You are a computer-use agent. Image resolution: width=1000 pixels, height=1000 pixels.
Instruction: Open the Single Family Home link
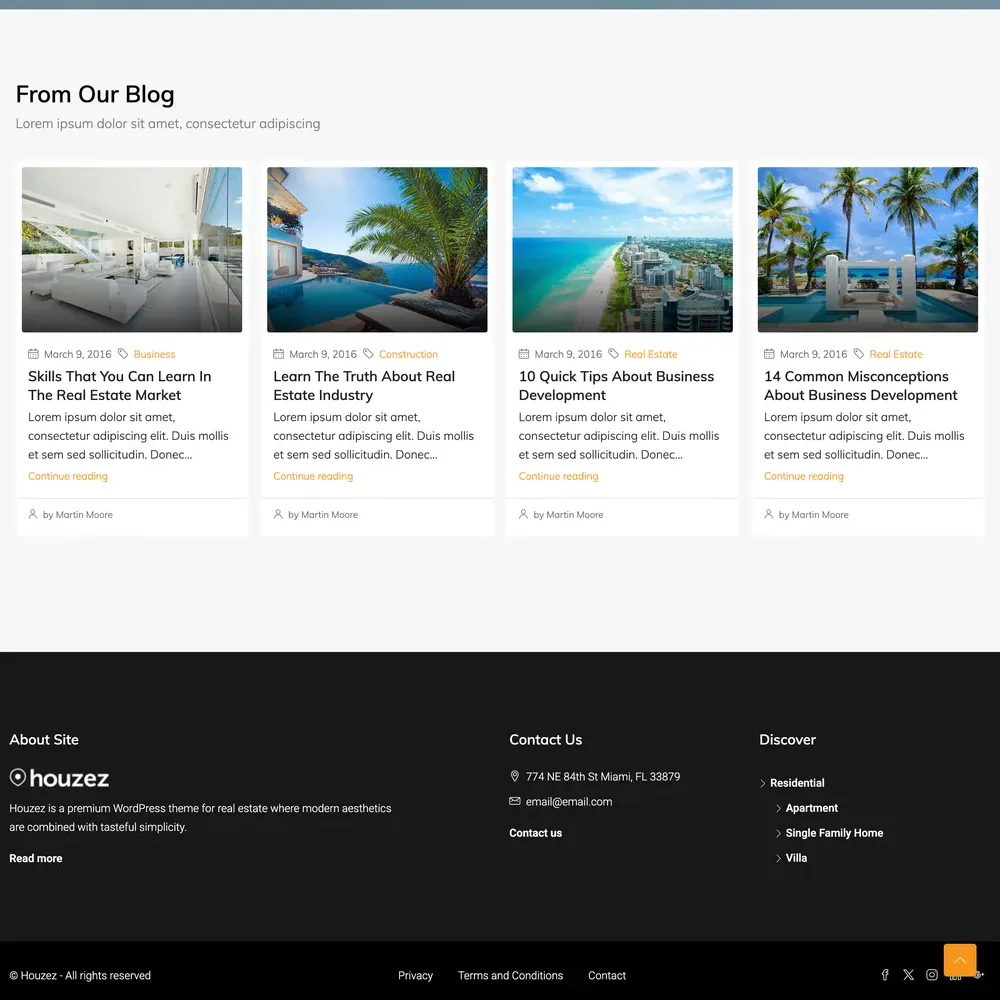coord(834,833)
